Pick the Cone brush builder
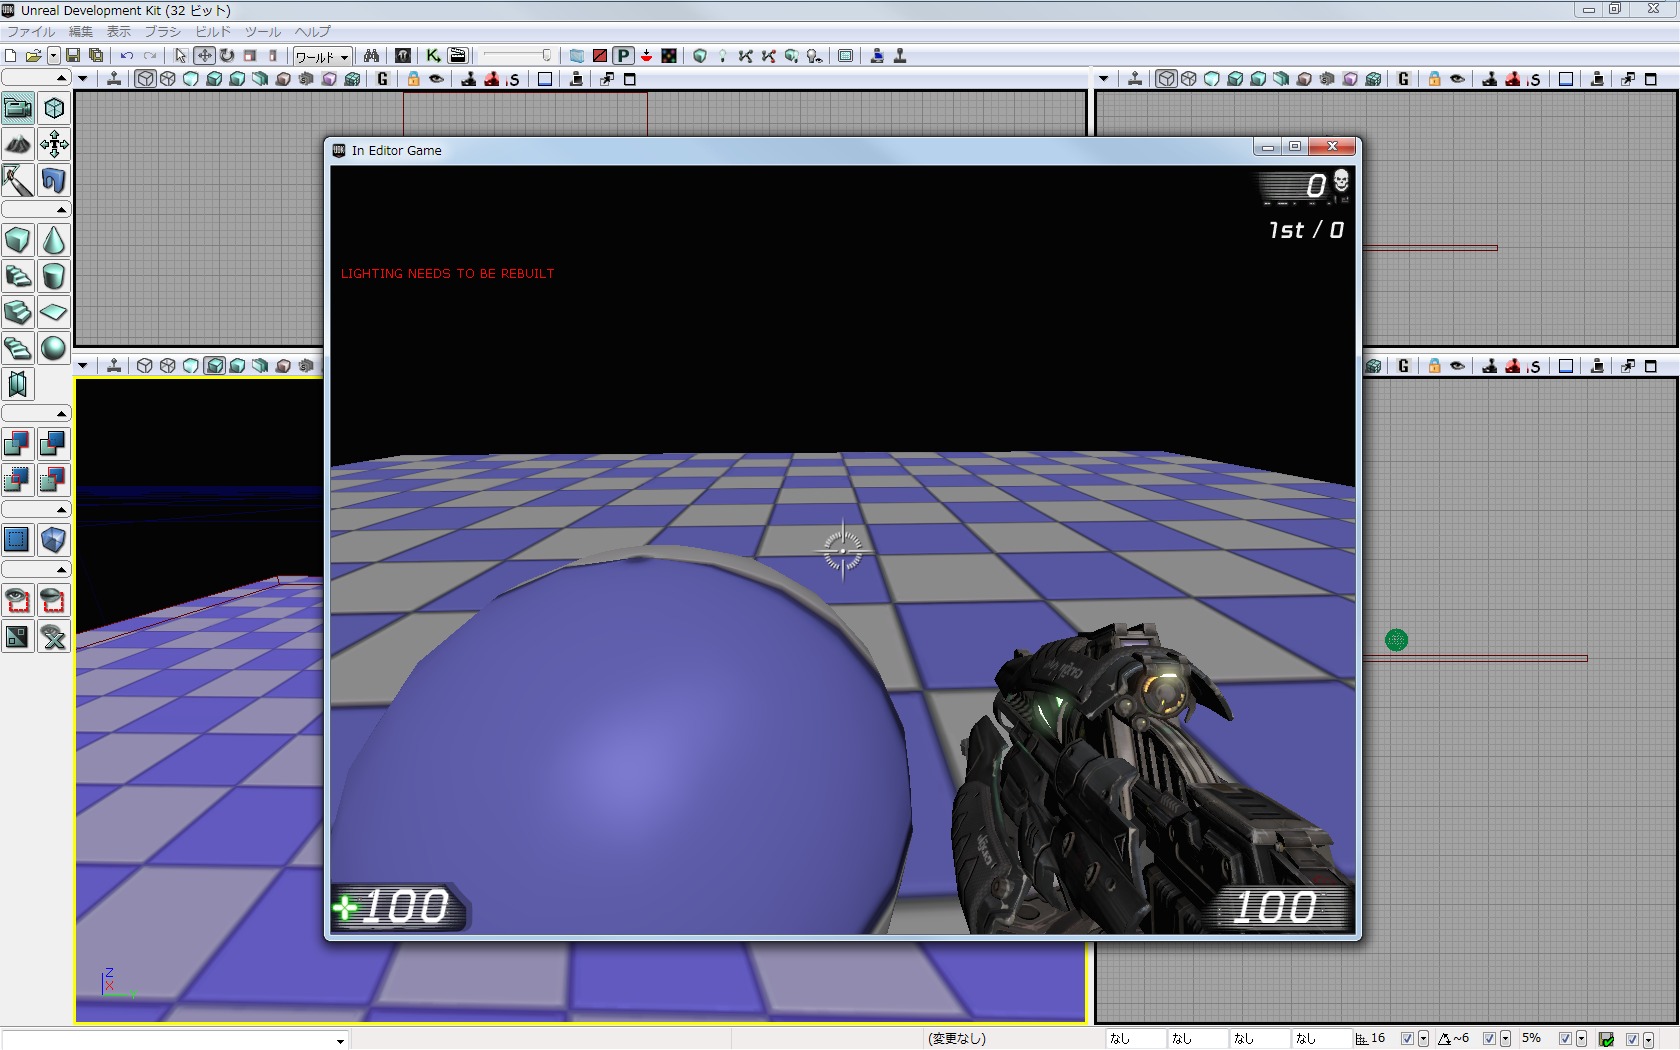The image size is (1680, 1050). point(54,241)
